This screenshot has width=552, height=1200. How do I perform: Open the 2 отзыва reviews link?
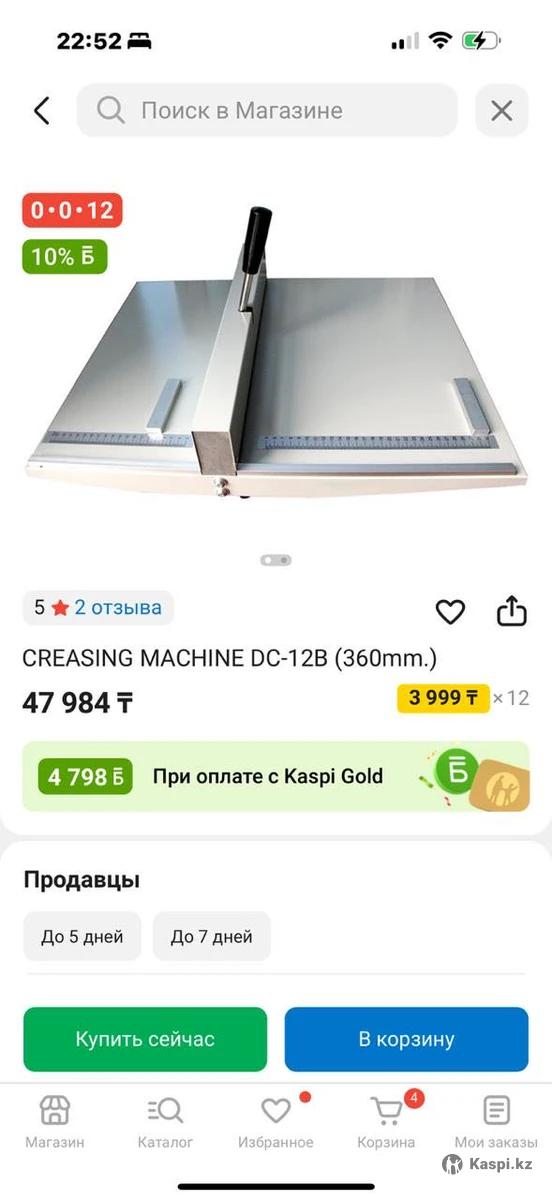(x=118, y=607)
